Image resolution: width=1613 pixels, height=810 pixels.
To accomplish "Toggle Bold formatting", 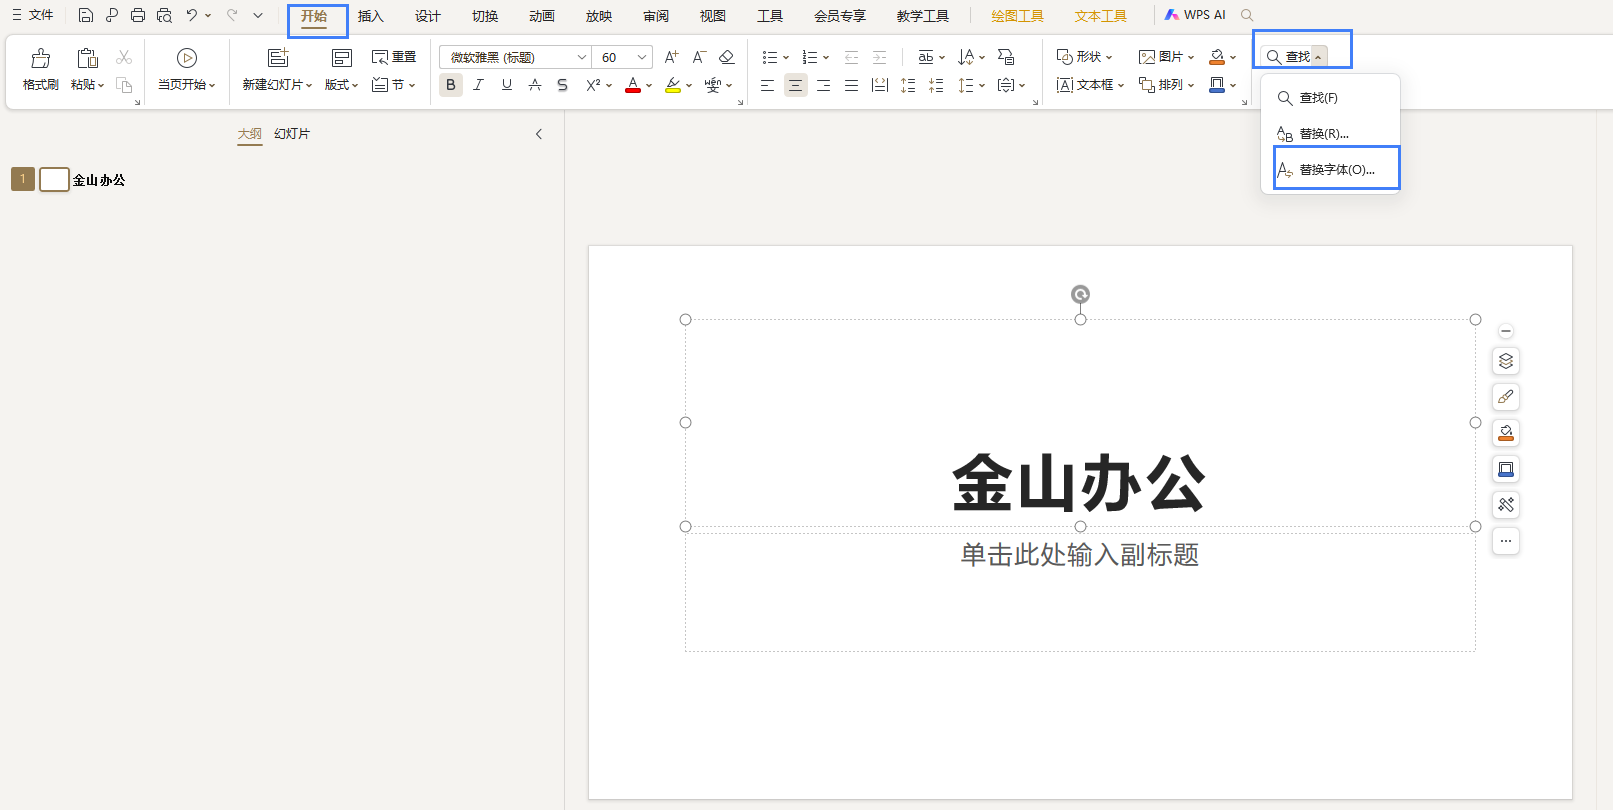I will pyautogui.click(x=451, y=85).
